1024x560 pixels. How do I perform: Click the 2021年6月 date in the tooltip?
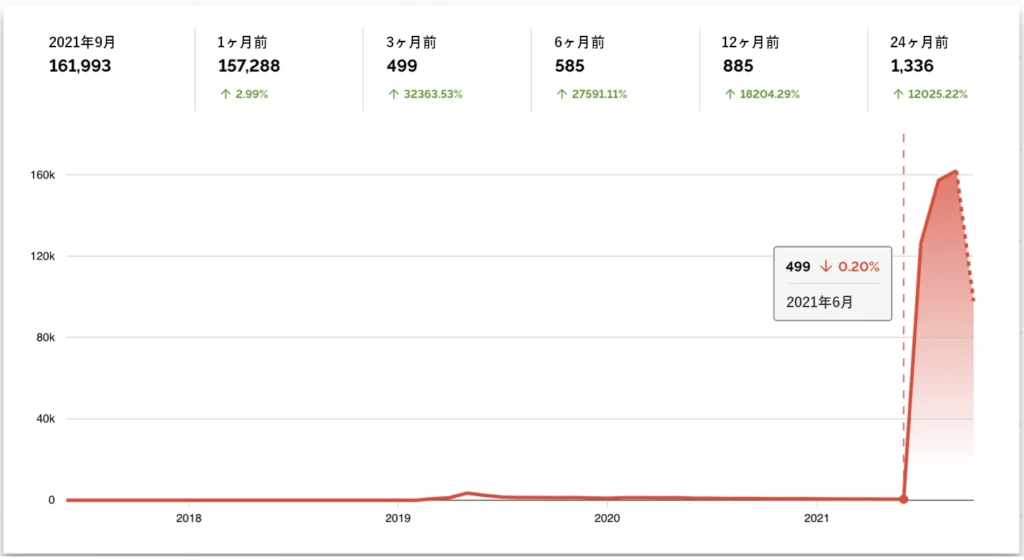click(x=819, y=302)
